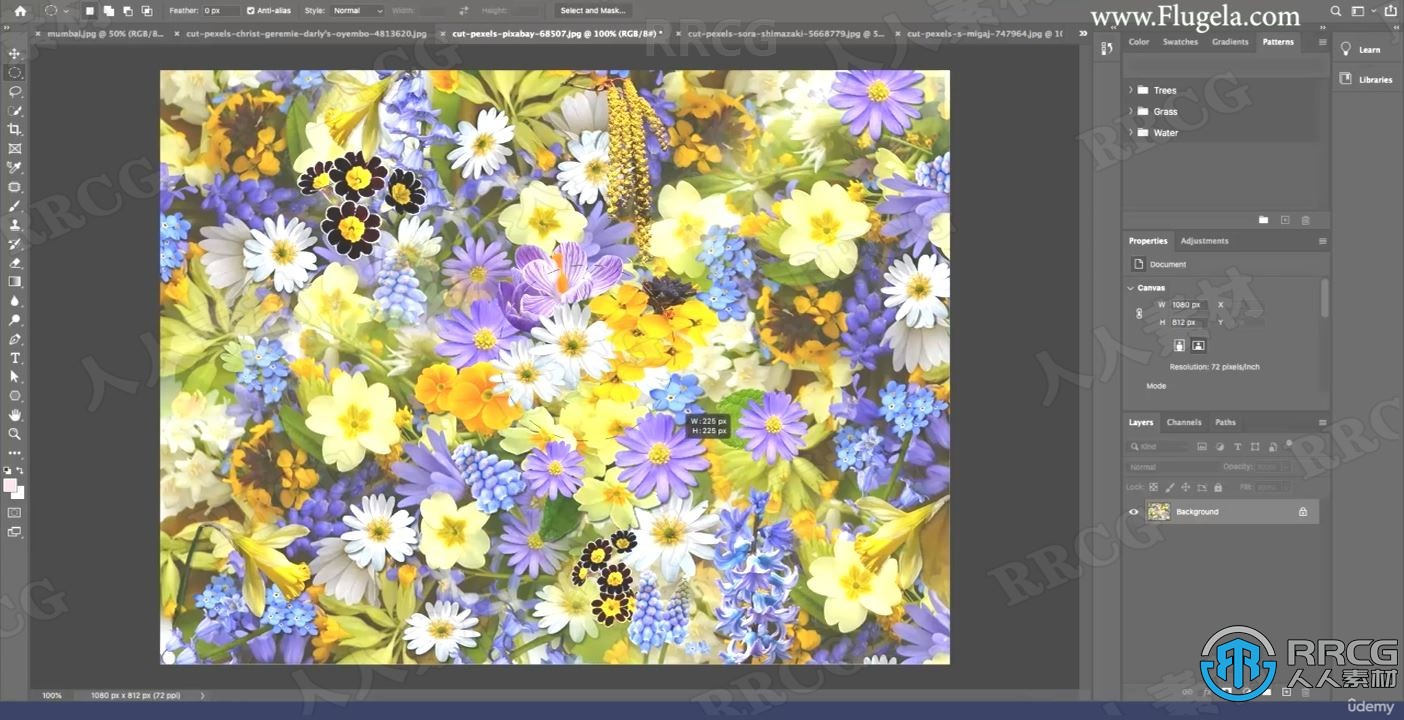
Task: Switch to the Paths tab
Action: click(x=1225, y=422)
